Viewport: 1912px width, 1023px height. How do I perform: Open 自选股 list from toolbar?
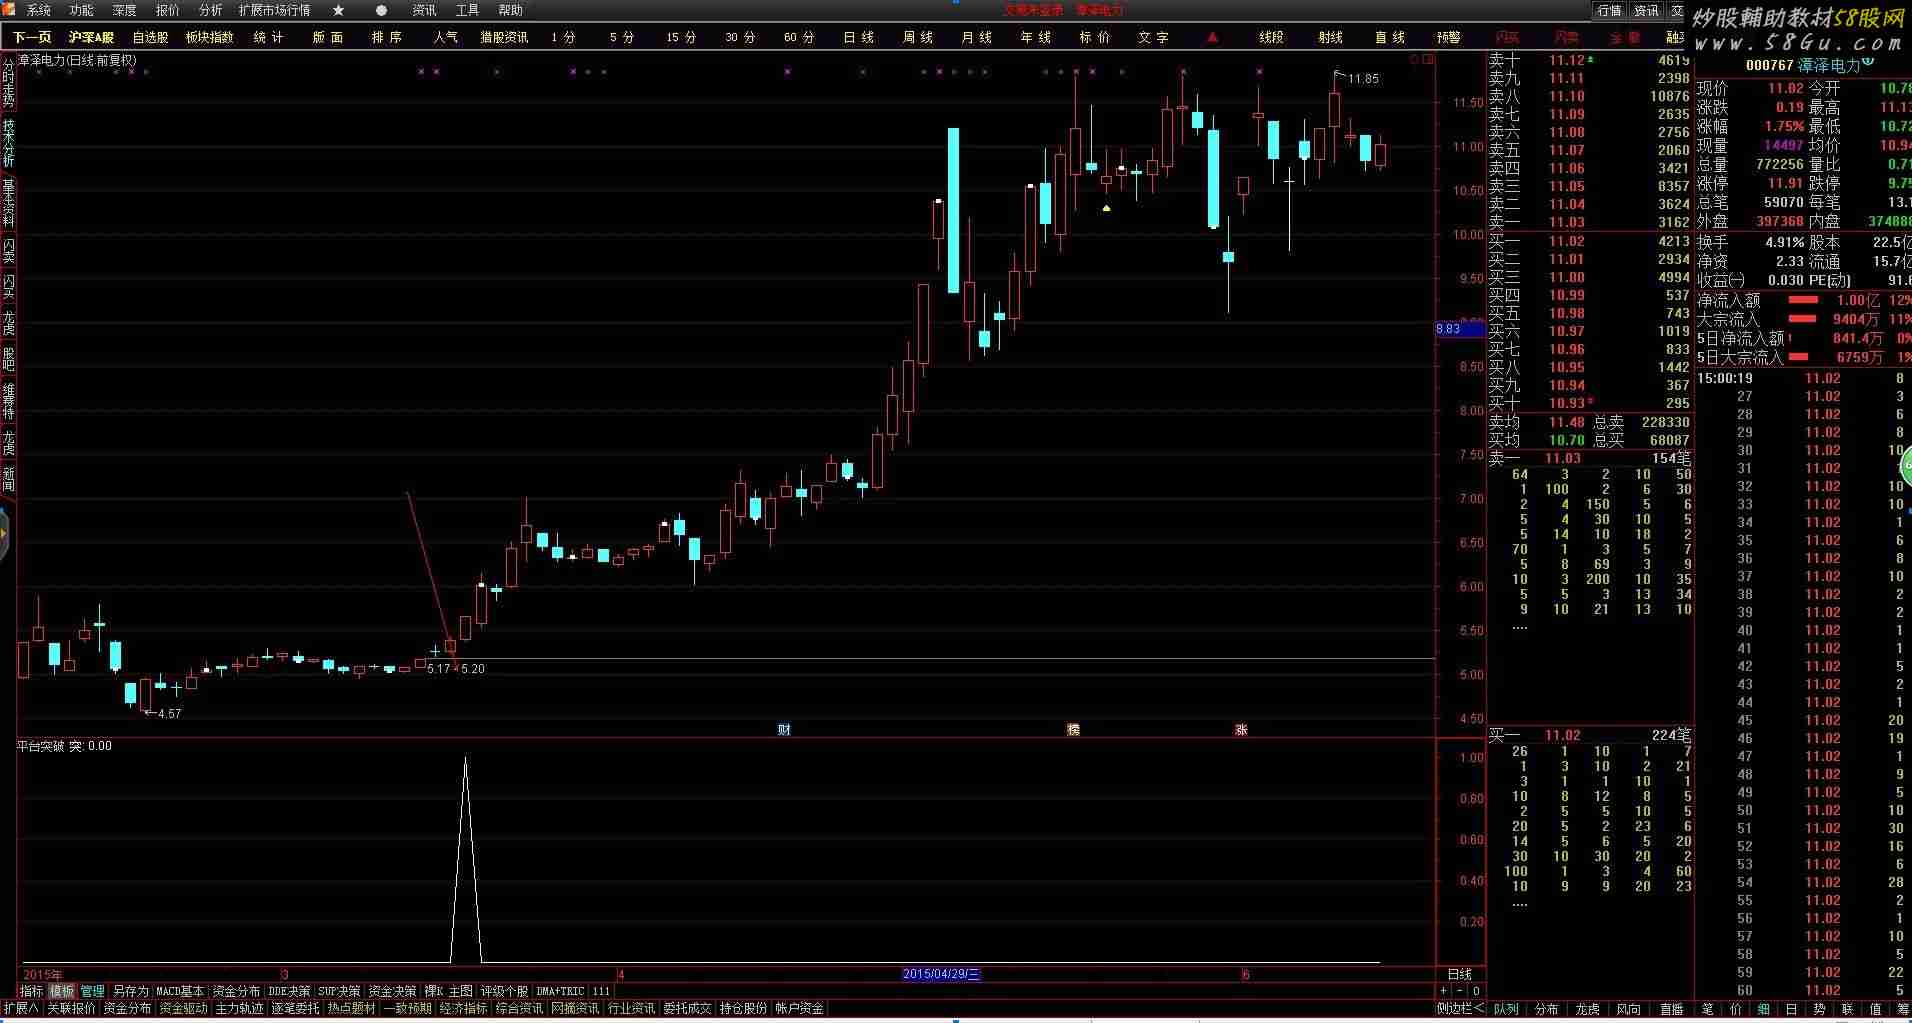pos(150,37)
